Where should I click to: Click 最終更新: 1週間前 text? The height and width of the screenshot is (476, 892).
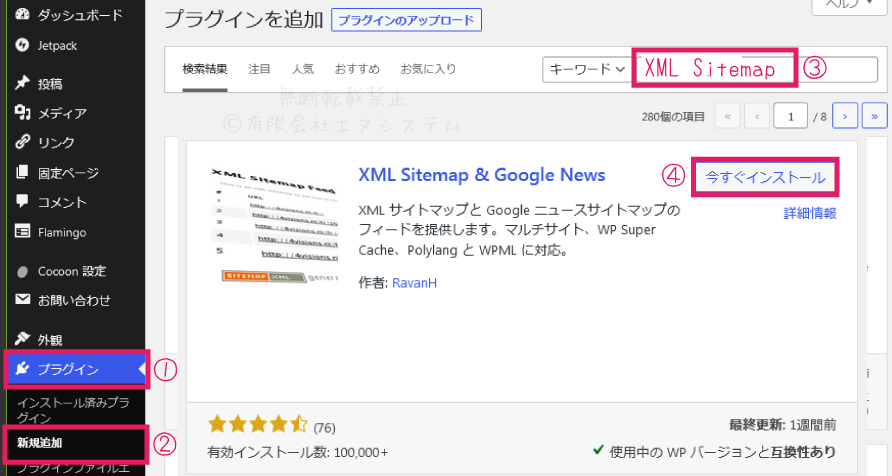783,425
